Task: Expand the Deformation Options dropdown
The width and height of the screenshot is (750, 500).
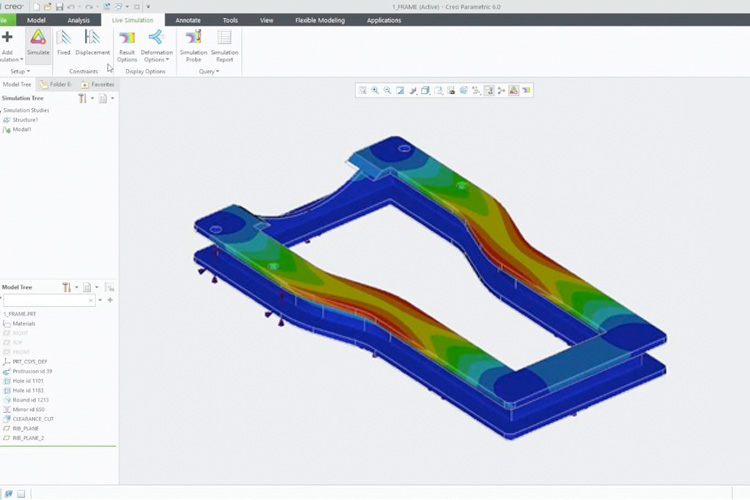Action: tap(156, 59)
